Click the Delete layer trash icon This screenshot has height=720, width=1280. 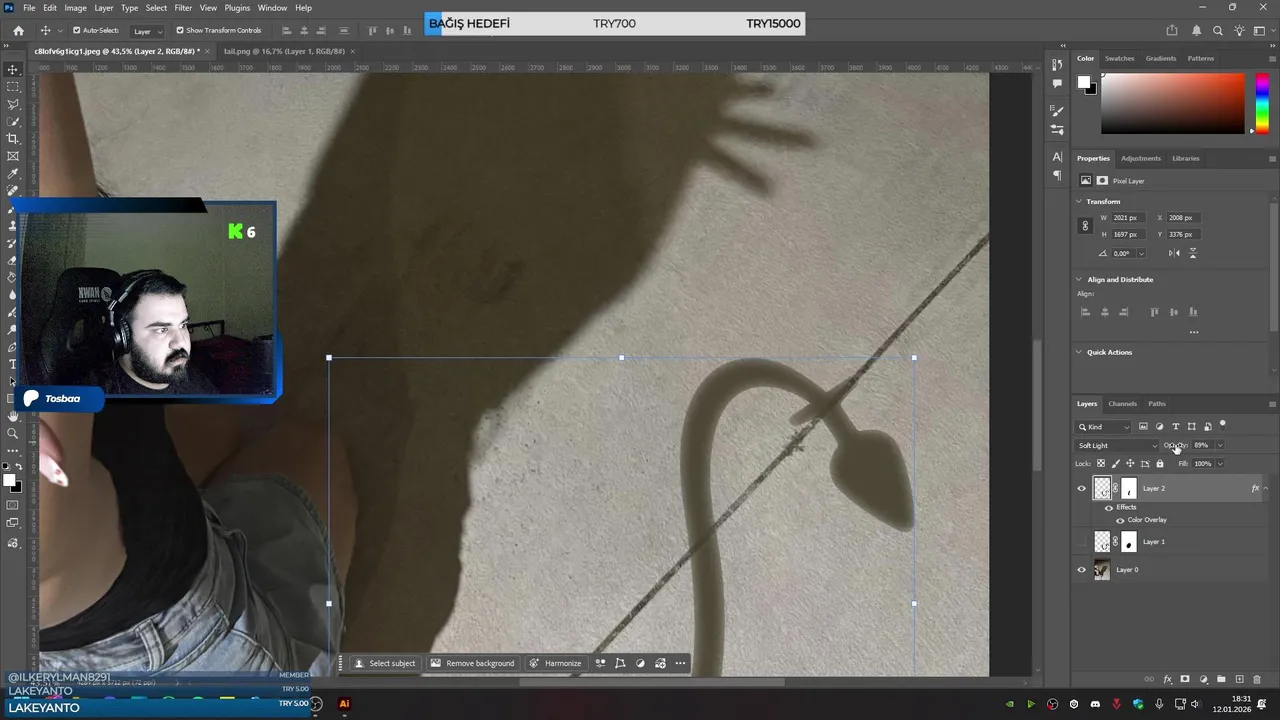tap(1258, 679)
